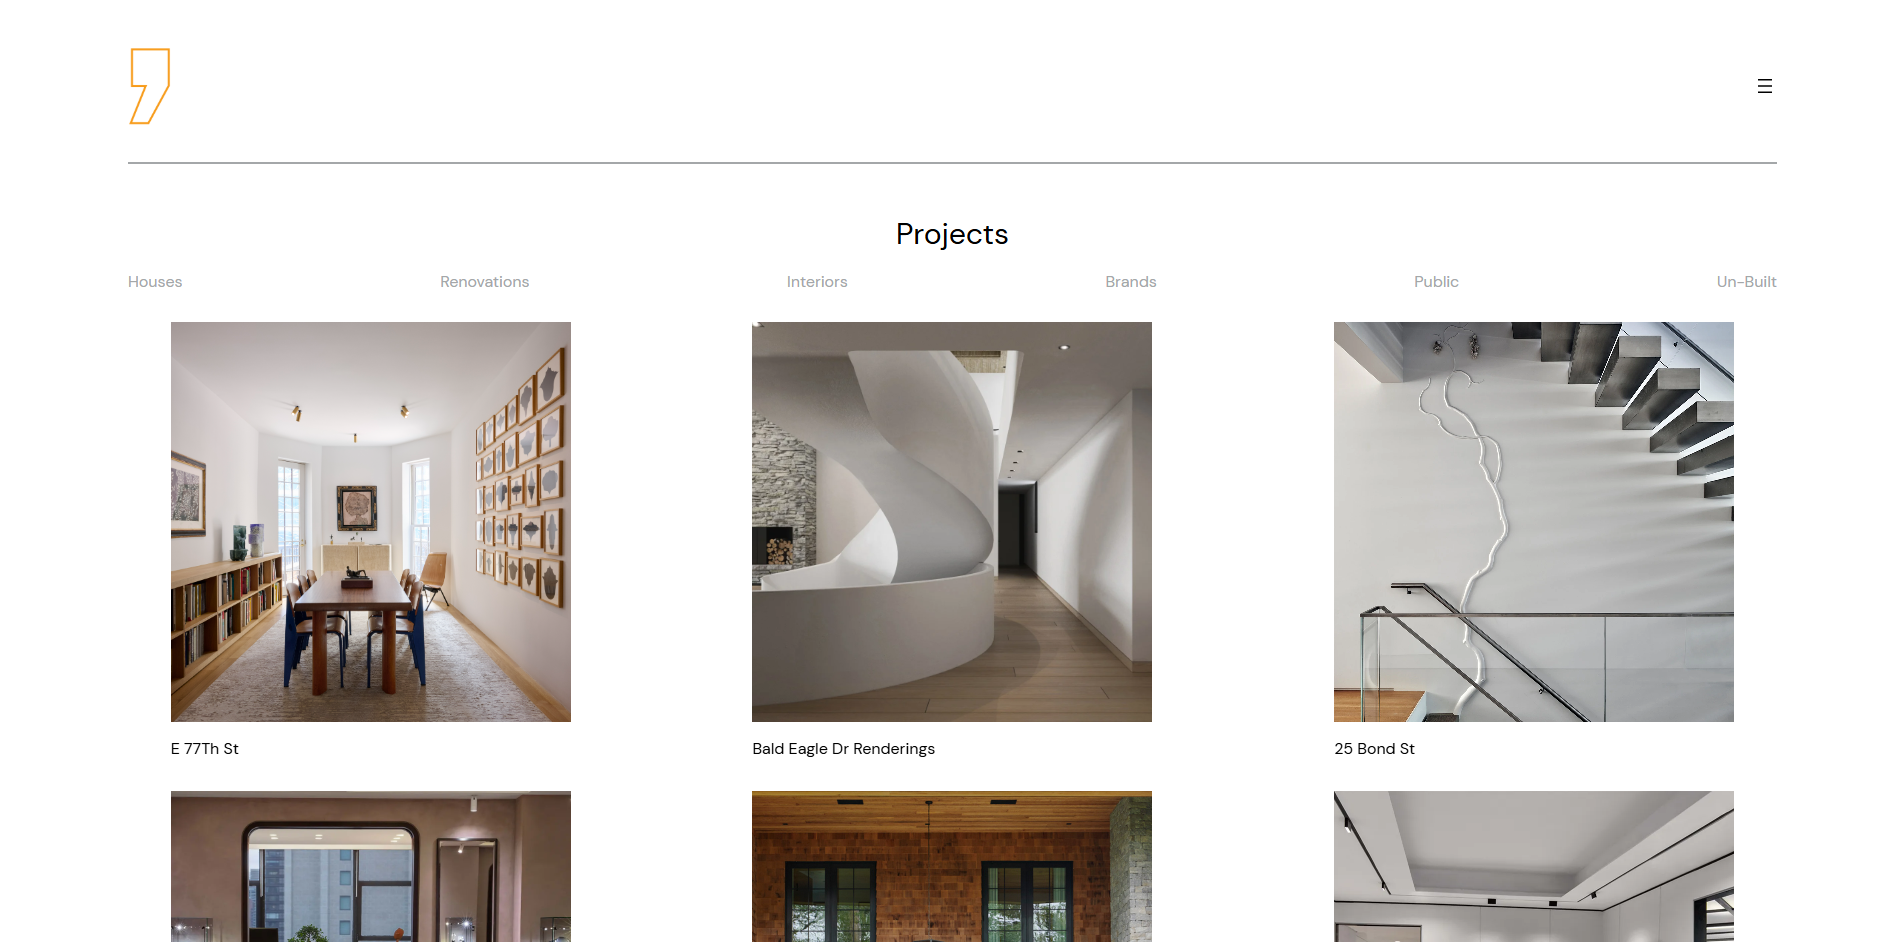
Task: Open the brick wall wood ceiling thumbnail
Action: coord(952,867)
